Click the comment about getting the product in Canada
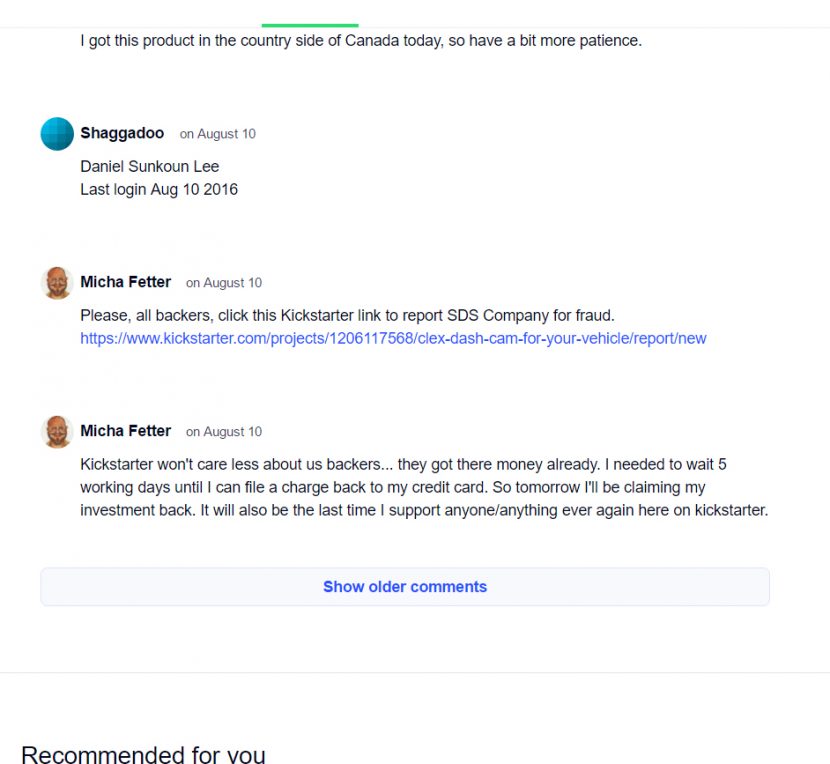 tap(360, 41)
